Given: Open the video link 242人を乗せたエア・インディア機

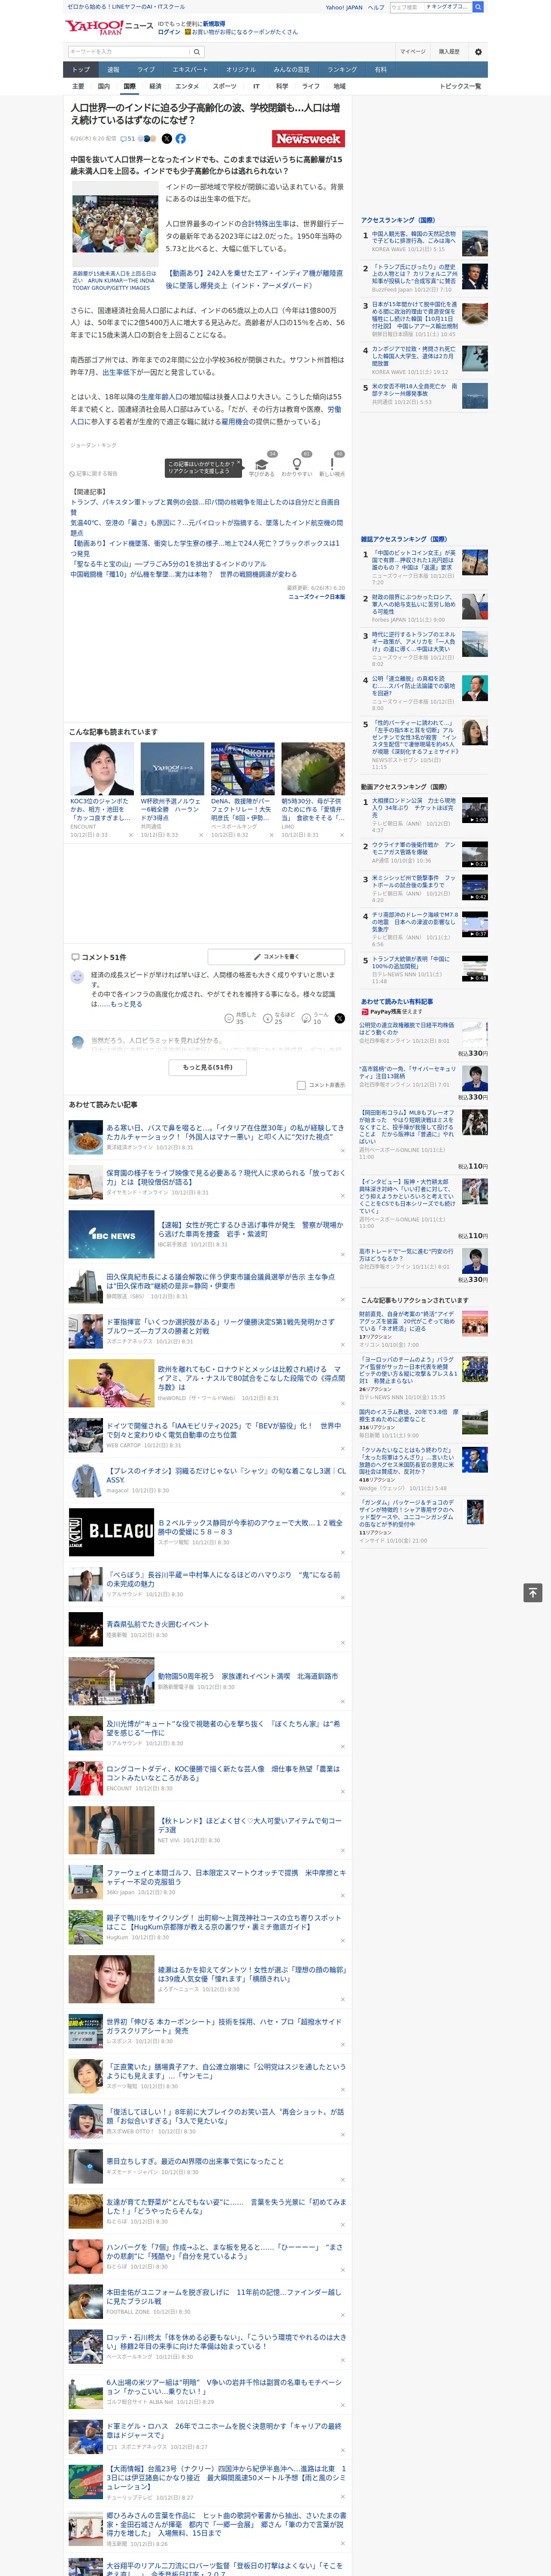Looking at the screenshot, I should [x=254, y=279].
